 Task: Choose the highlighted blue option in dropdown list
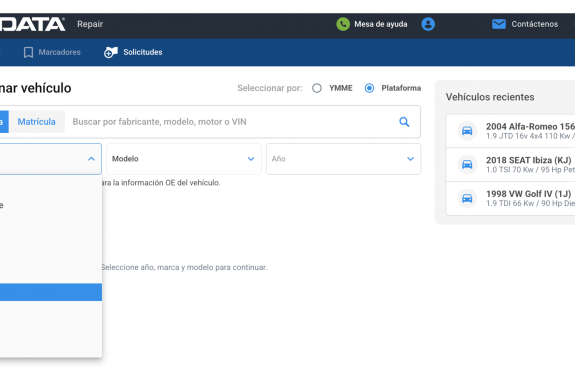[x=51, y=292]
